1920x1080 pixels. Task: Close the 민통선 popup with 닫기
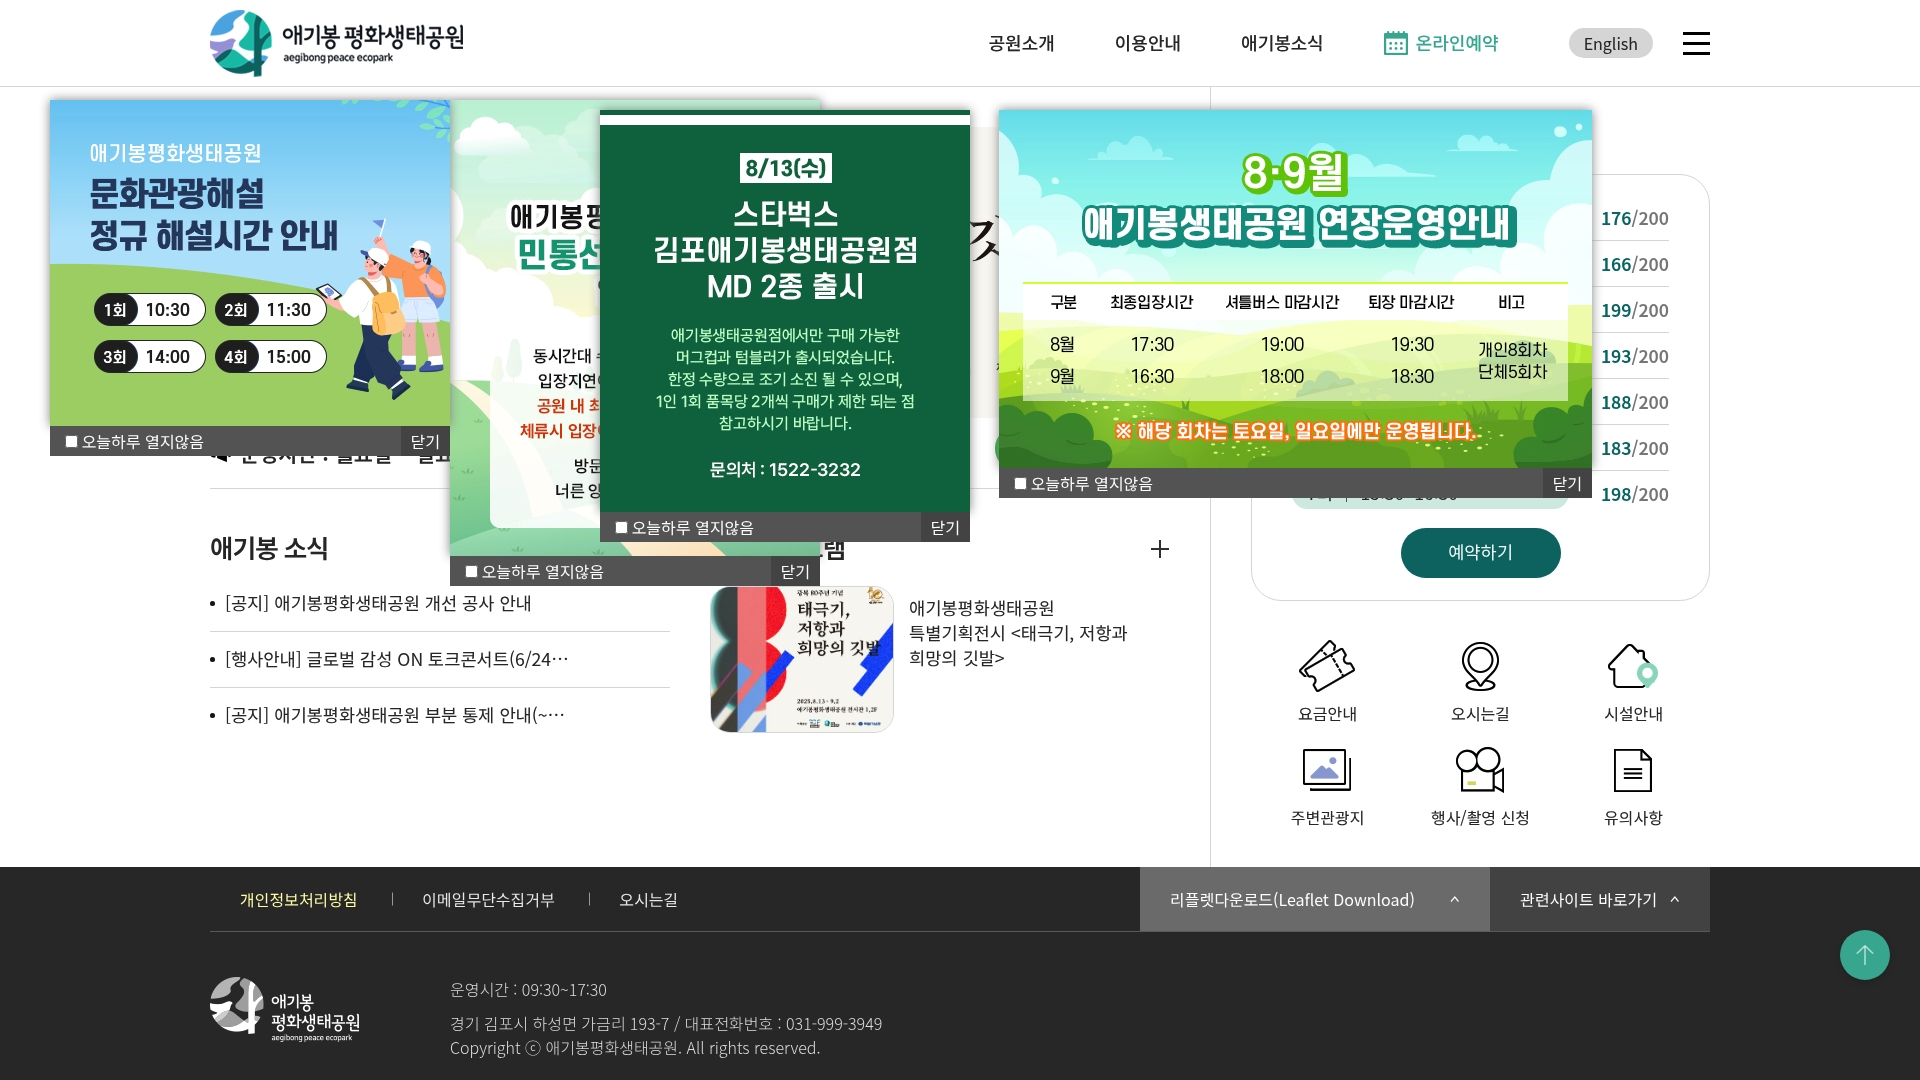795,571
